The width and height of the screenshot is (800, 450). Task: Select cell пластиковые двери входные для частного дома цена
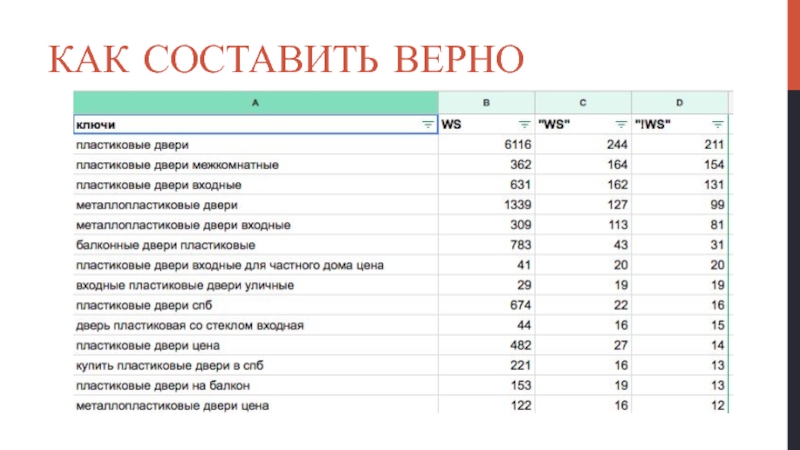pos(256,265)
